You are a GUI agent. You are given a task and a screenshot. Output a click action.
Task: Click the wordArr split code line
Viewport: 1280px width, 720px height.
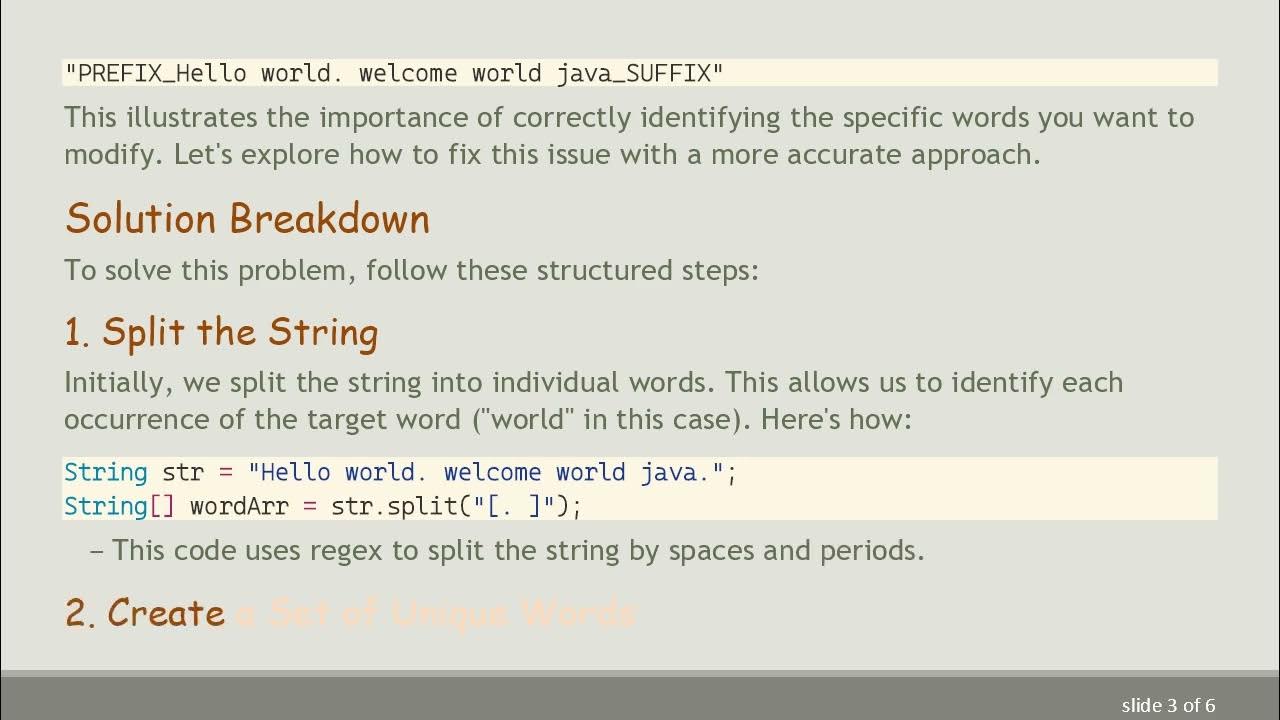click(322, 506)
